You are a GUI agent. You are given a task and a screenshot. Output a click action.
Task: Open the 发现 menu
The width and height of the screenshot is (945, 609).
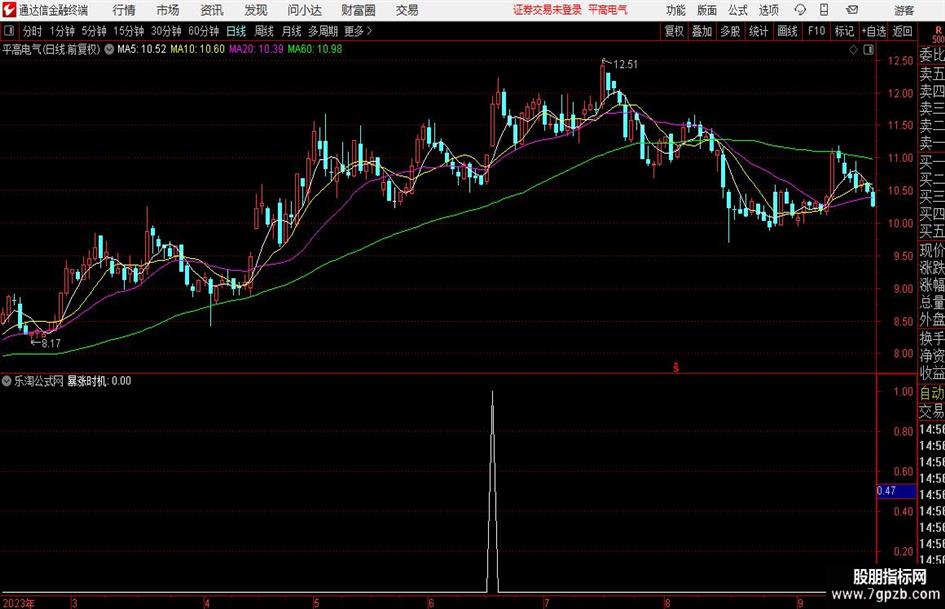(x=256, y=10)
